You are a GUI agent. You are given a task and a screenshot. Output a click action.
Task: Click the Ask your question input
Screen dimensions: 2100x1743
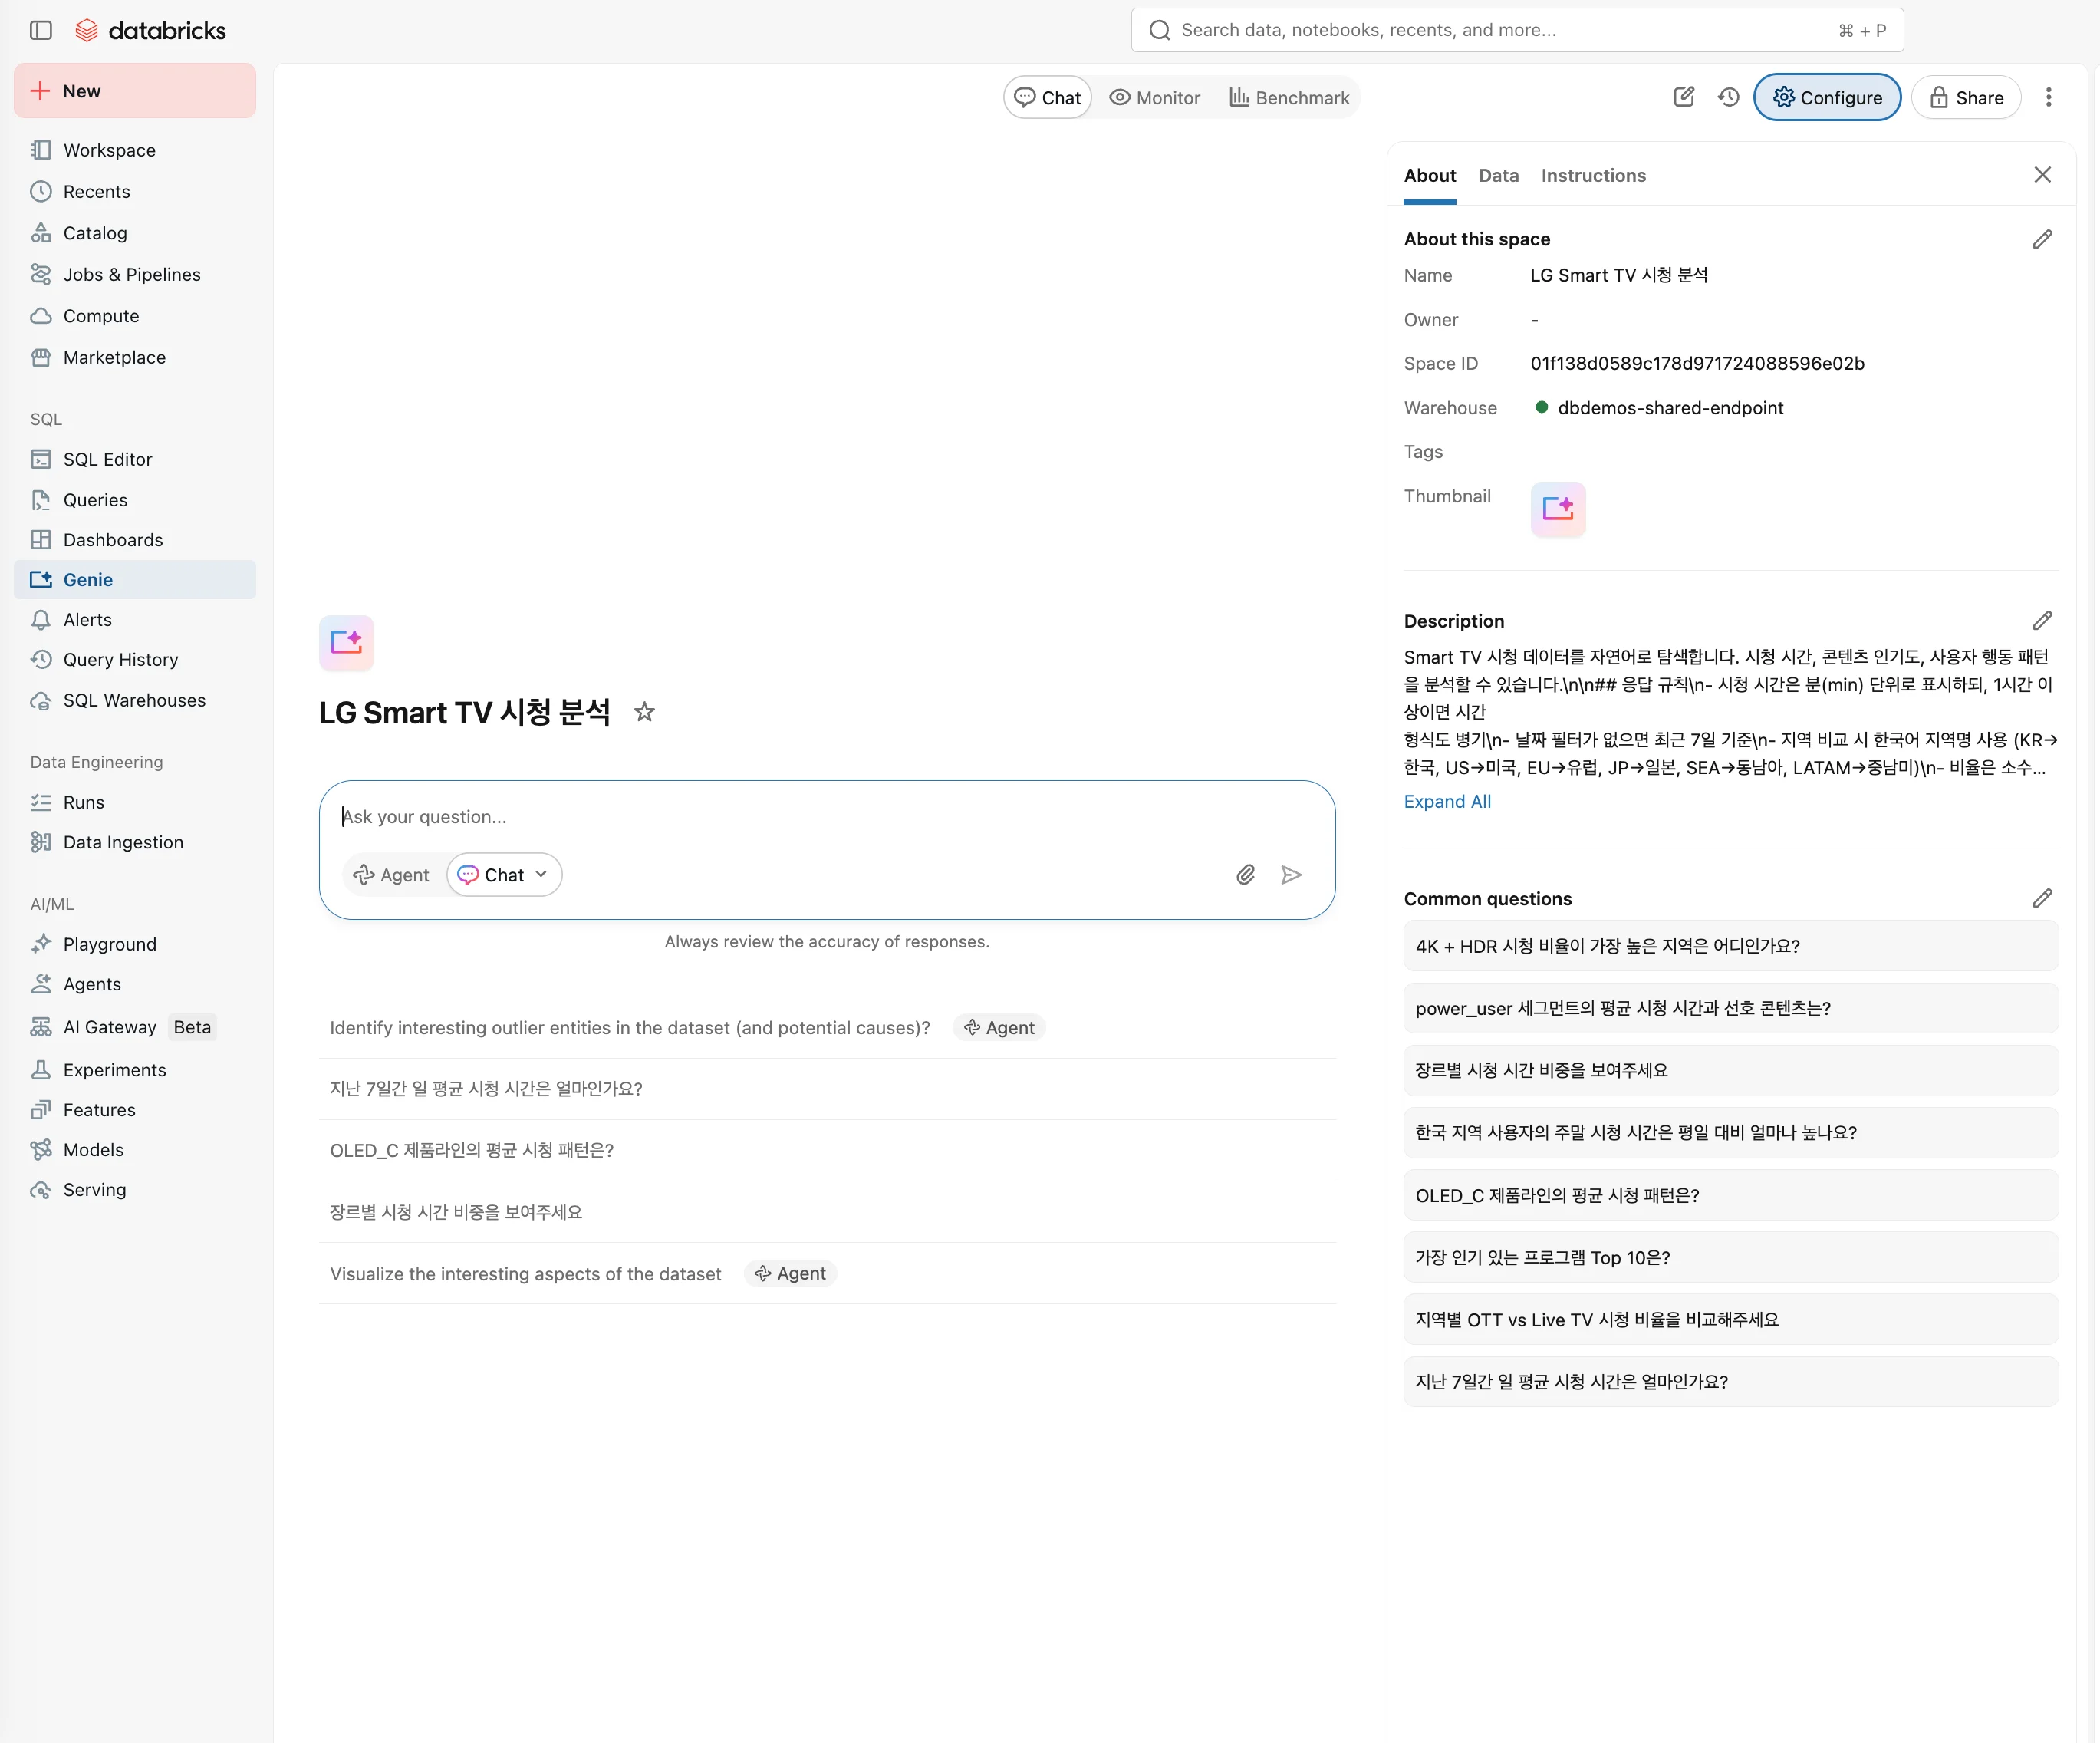tap(827, 817)
